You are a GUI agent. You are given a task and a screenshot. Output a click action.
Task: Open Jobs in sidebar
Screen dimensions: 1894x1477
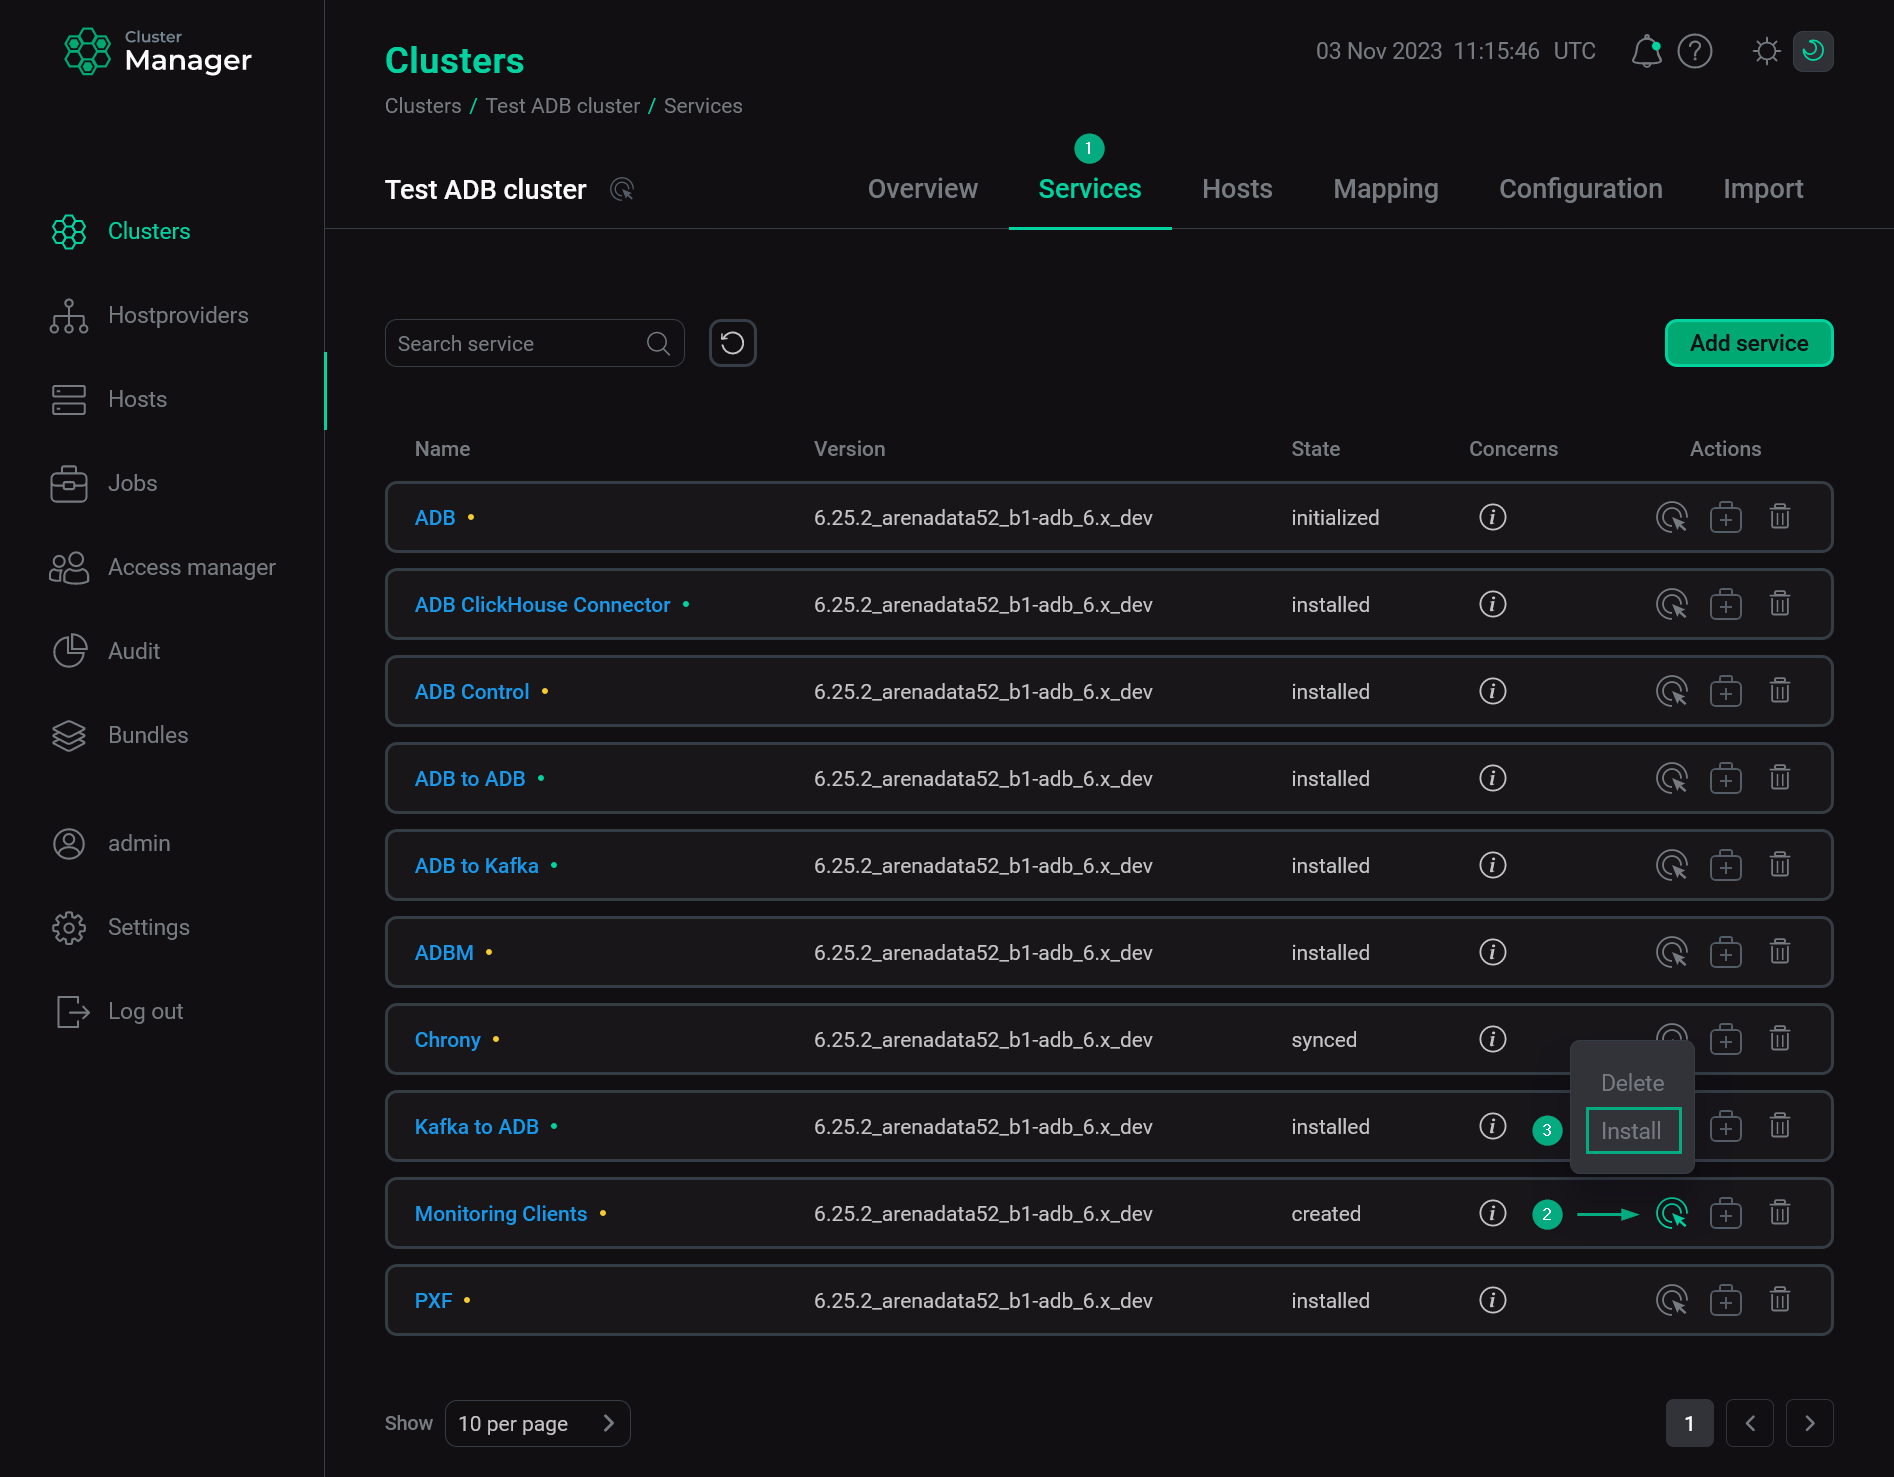click(x=104, y=483)
